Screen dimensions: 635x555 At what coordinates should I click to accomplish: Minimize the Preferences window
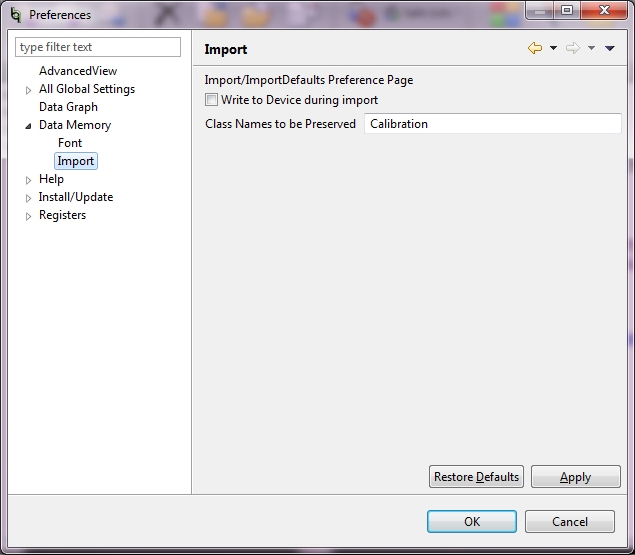point(539,11)
